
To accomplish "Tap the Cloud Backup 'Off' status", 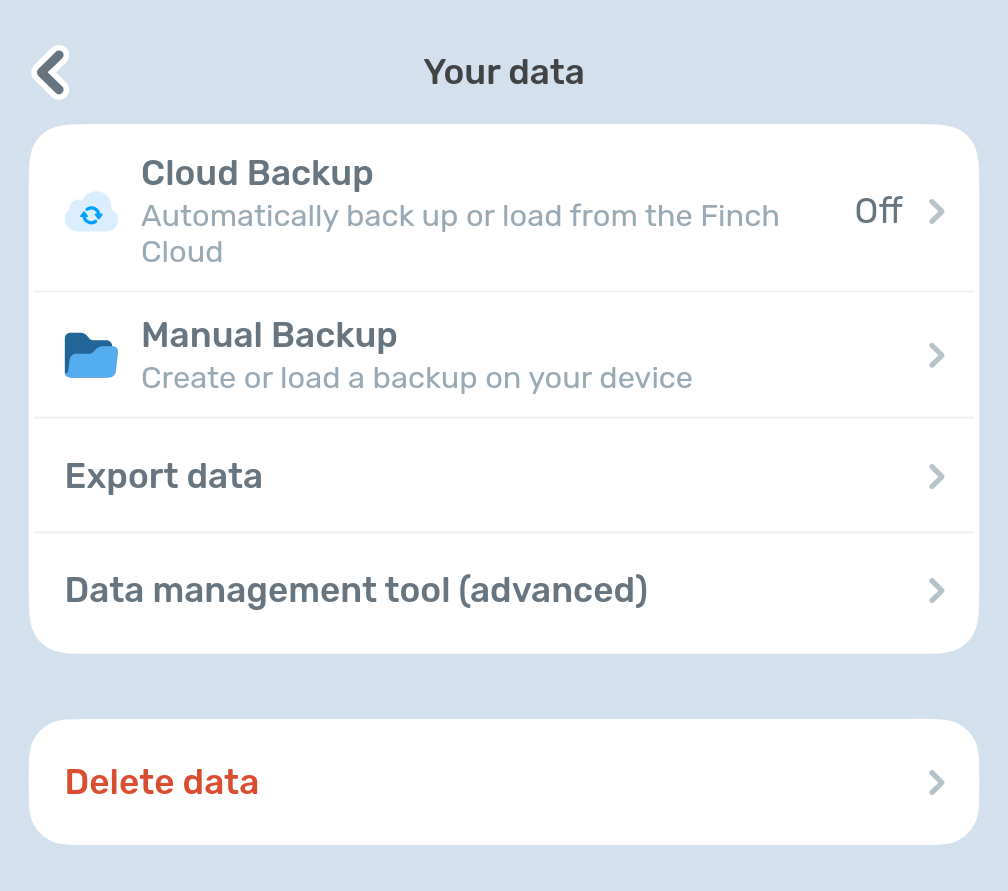I will click(x=878, y=212).
